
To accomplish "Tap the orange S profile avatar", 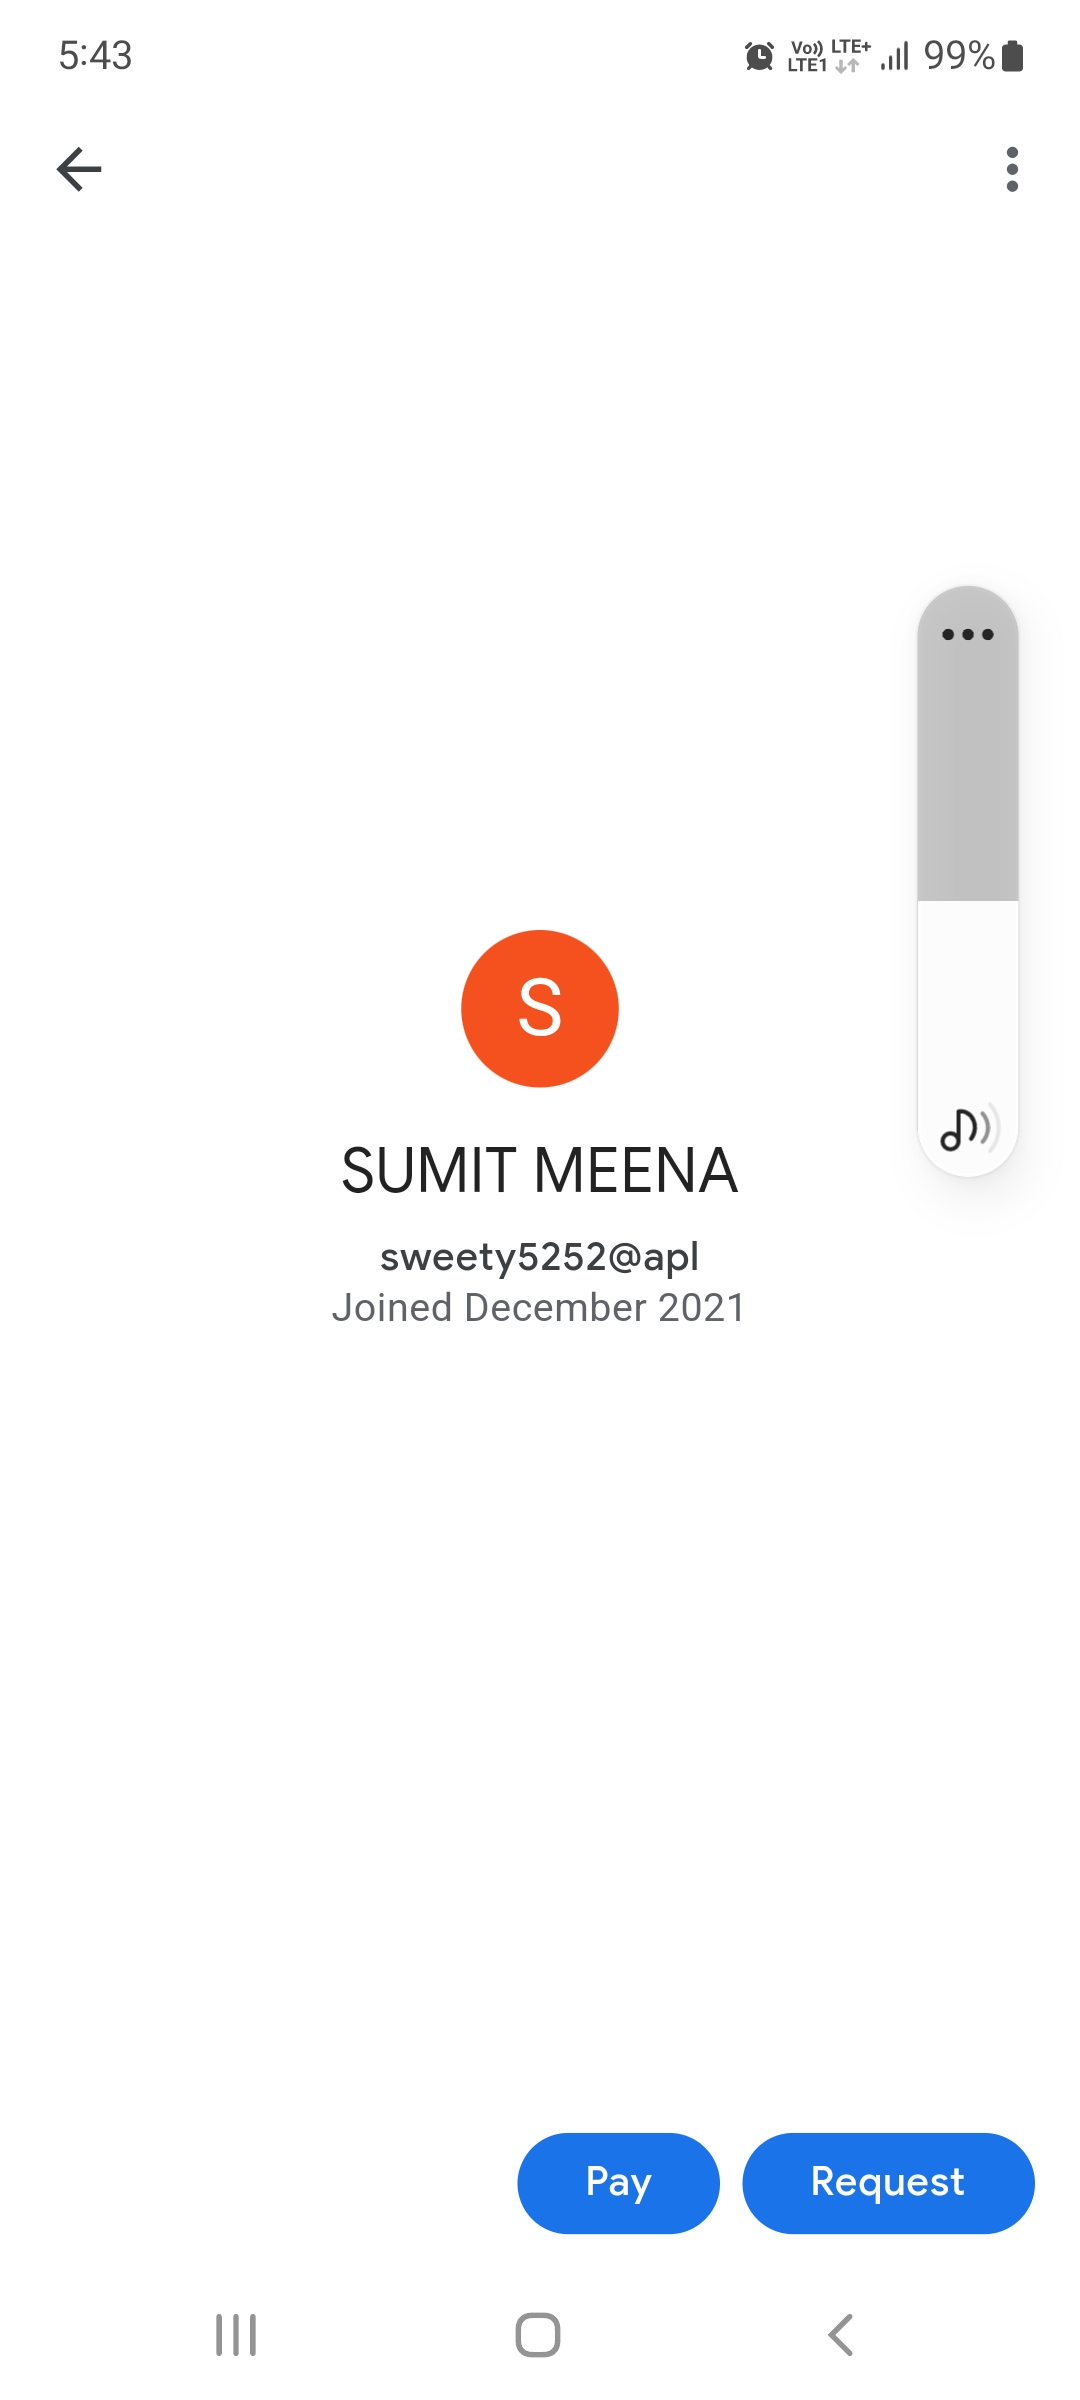I will (x=540, y=1008).
